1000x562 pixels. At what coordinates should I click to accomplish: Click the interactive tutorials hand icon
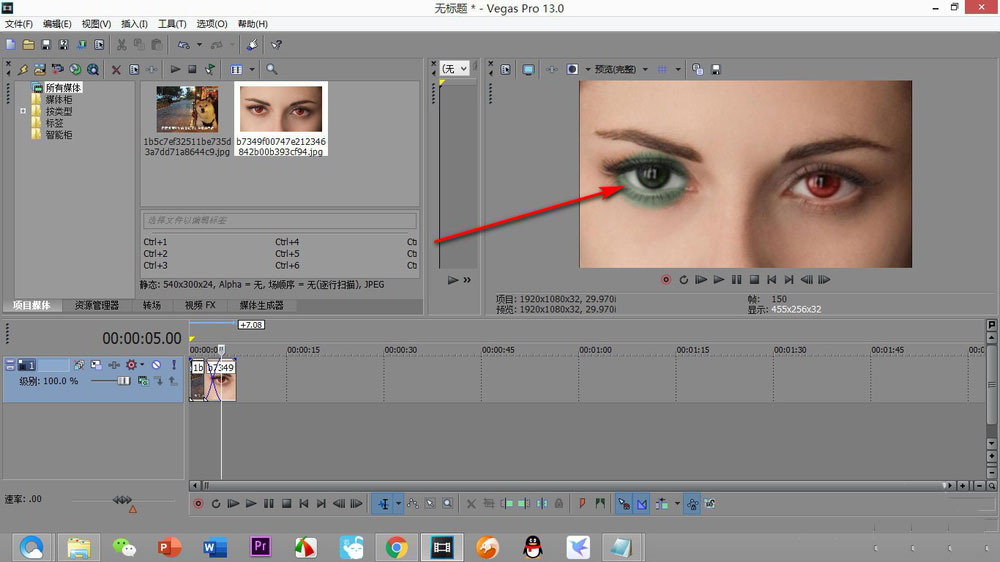[253, 45]
